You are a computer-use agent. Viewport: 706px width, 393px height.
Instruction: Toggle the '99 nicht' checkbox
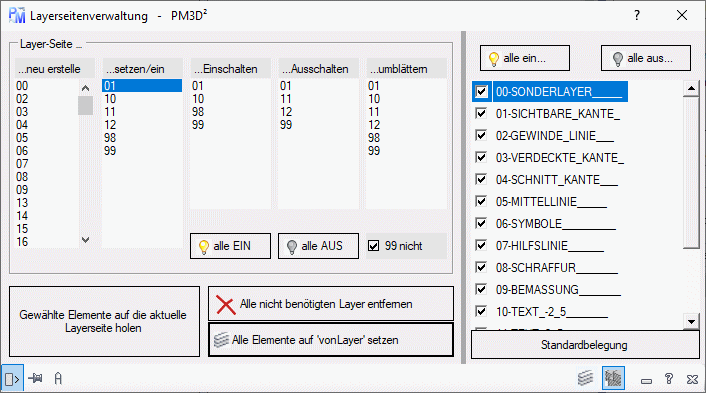tap(373, 246)
